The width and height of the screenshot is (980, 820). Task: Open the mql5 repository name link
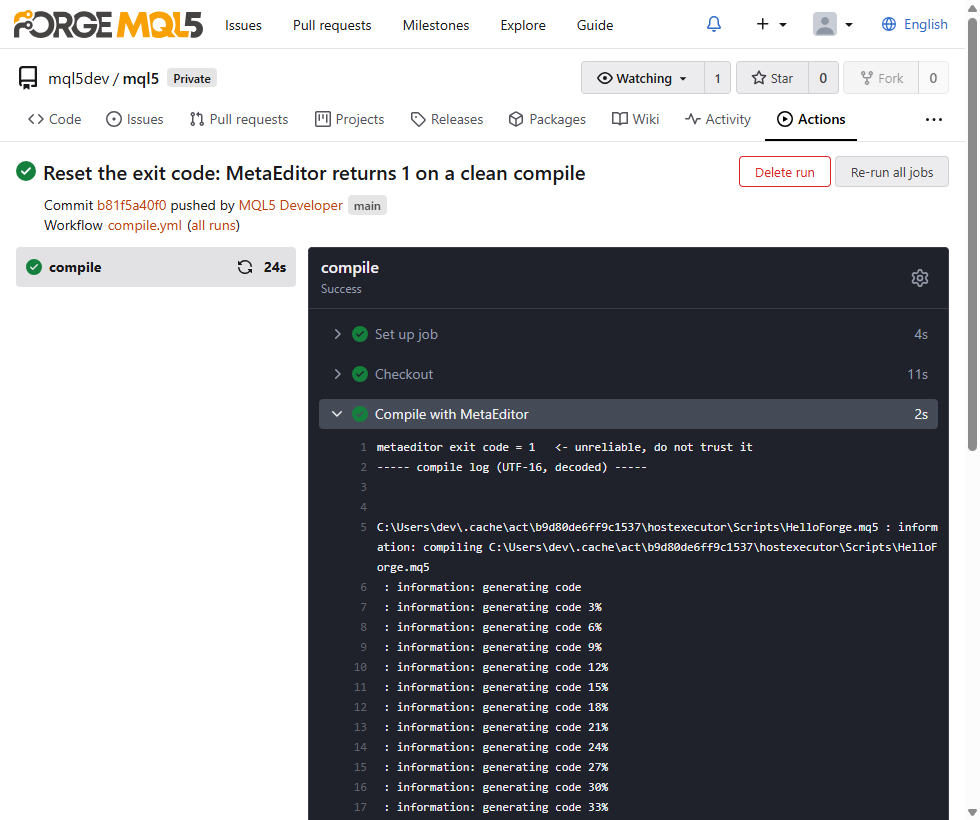pyautogui.click(x=141, y=79)
